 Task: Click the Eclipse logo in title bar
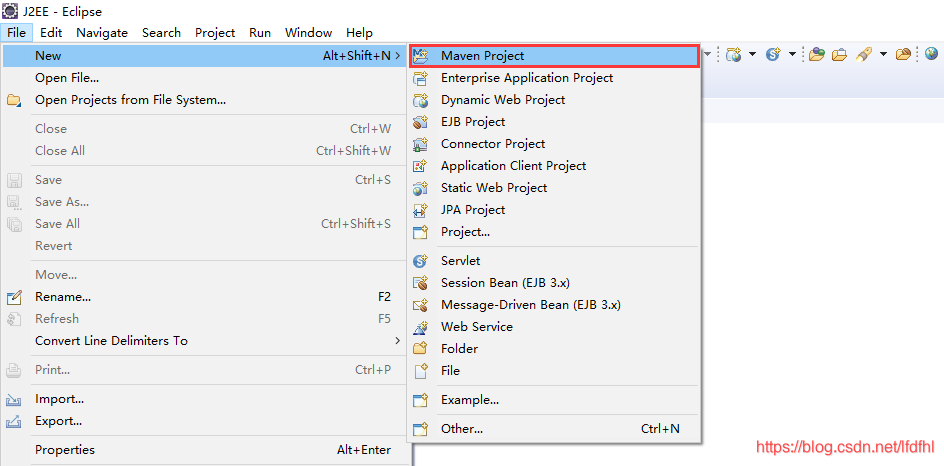[x=11, y=11]
